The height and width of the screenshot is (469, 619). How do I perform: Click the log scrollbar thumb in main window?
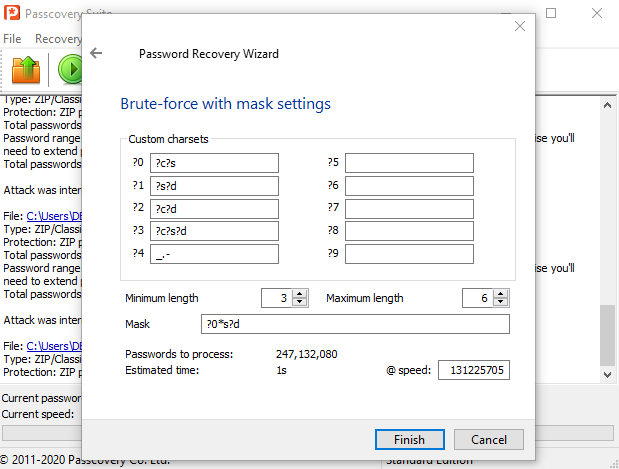pos(607,335)
